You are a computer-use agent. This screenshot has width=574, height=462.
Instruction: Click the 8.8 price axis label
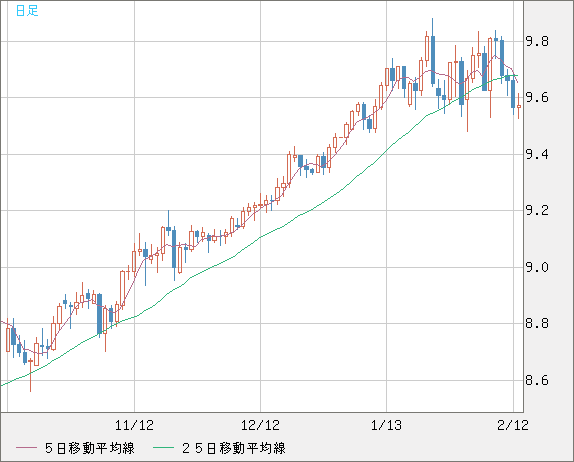pyautogui.click(x=537, y=324)
